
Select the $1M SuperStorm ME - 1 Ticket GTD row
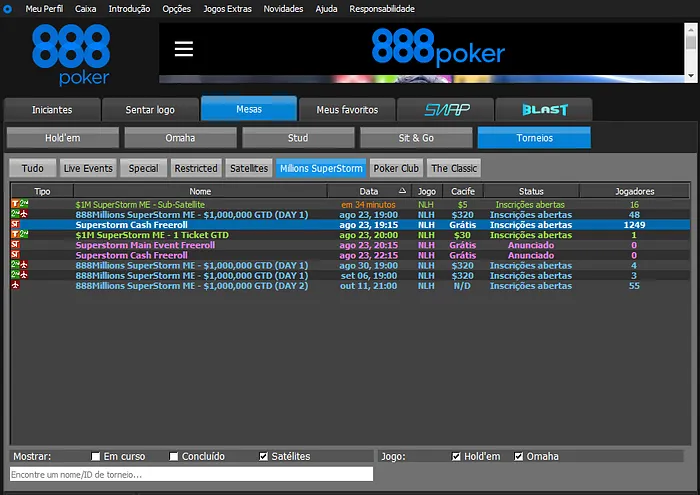pyautogui.click(x=350, y=234)
